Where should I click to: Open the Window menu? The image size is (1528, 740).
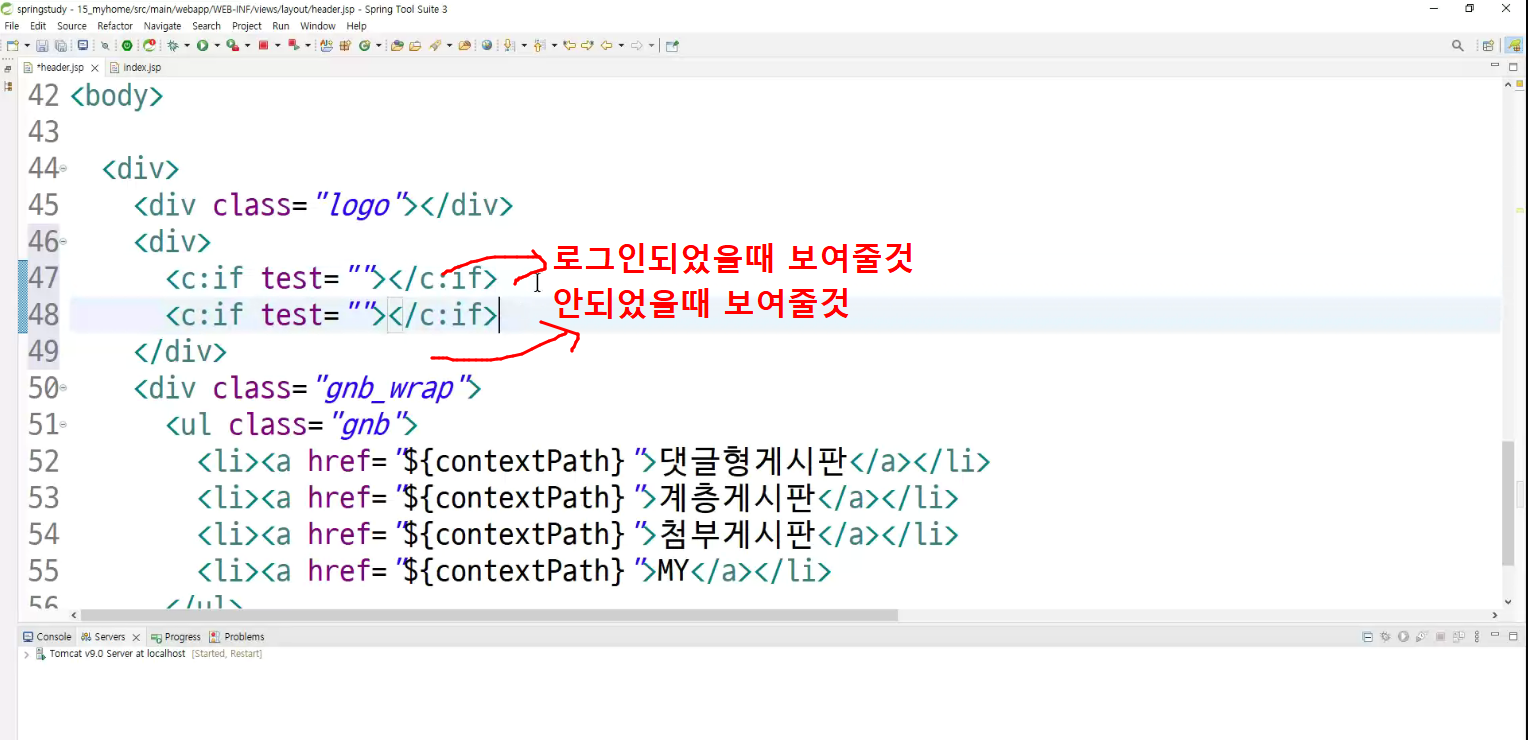click(x=318, y=26)
